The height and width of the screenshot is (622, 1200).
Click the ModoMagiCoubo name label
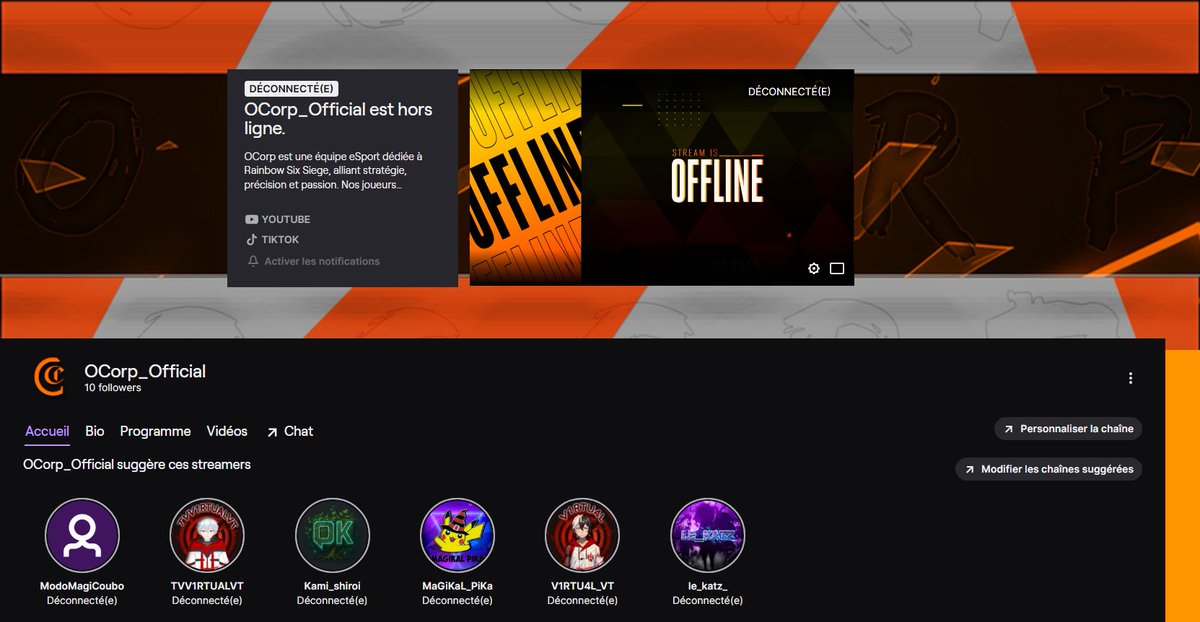point(82,586)
